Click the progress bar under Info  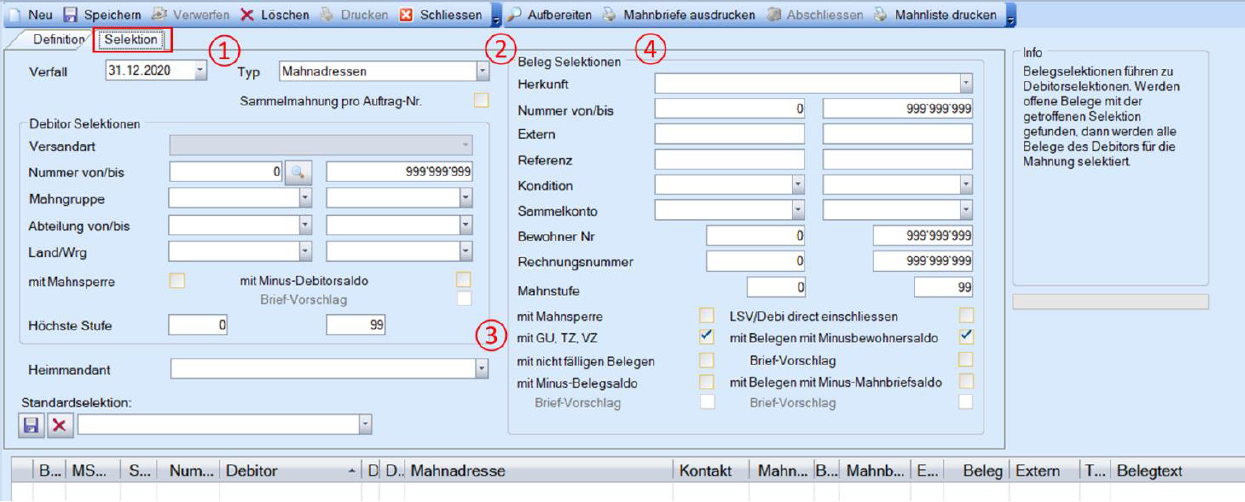click(1110, 301)
